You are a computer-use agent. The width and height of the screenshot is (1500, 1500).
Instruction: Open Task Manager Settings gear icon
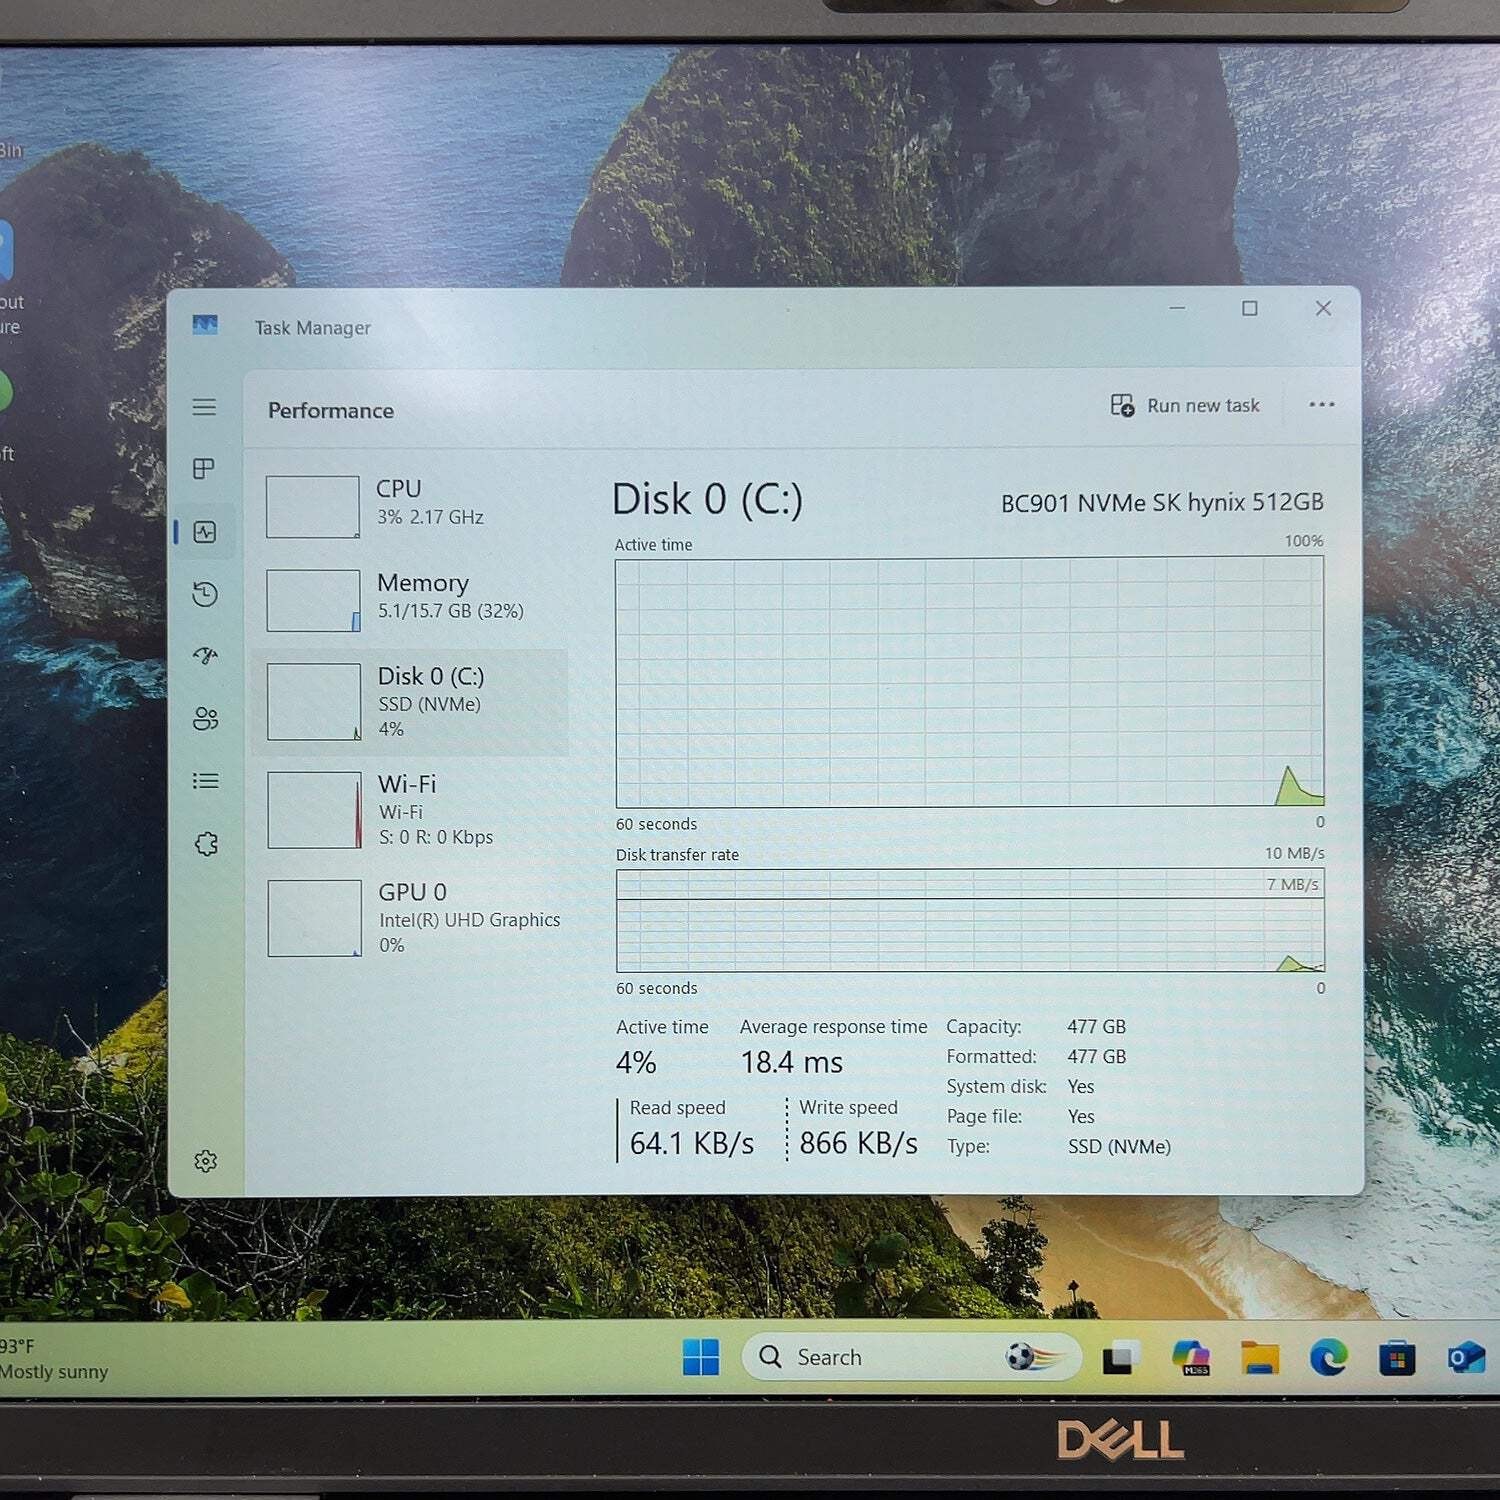pyautogui.click(x=206, y=1161)
